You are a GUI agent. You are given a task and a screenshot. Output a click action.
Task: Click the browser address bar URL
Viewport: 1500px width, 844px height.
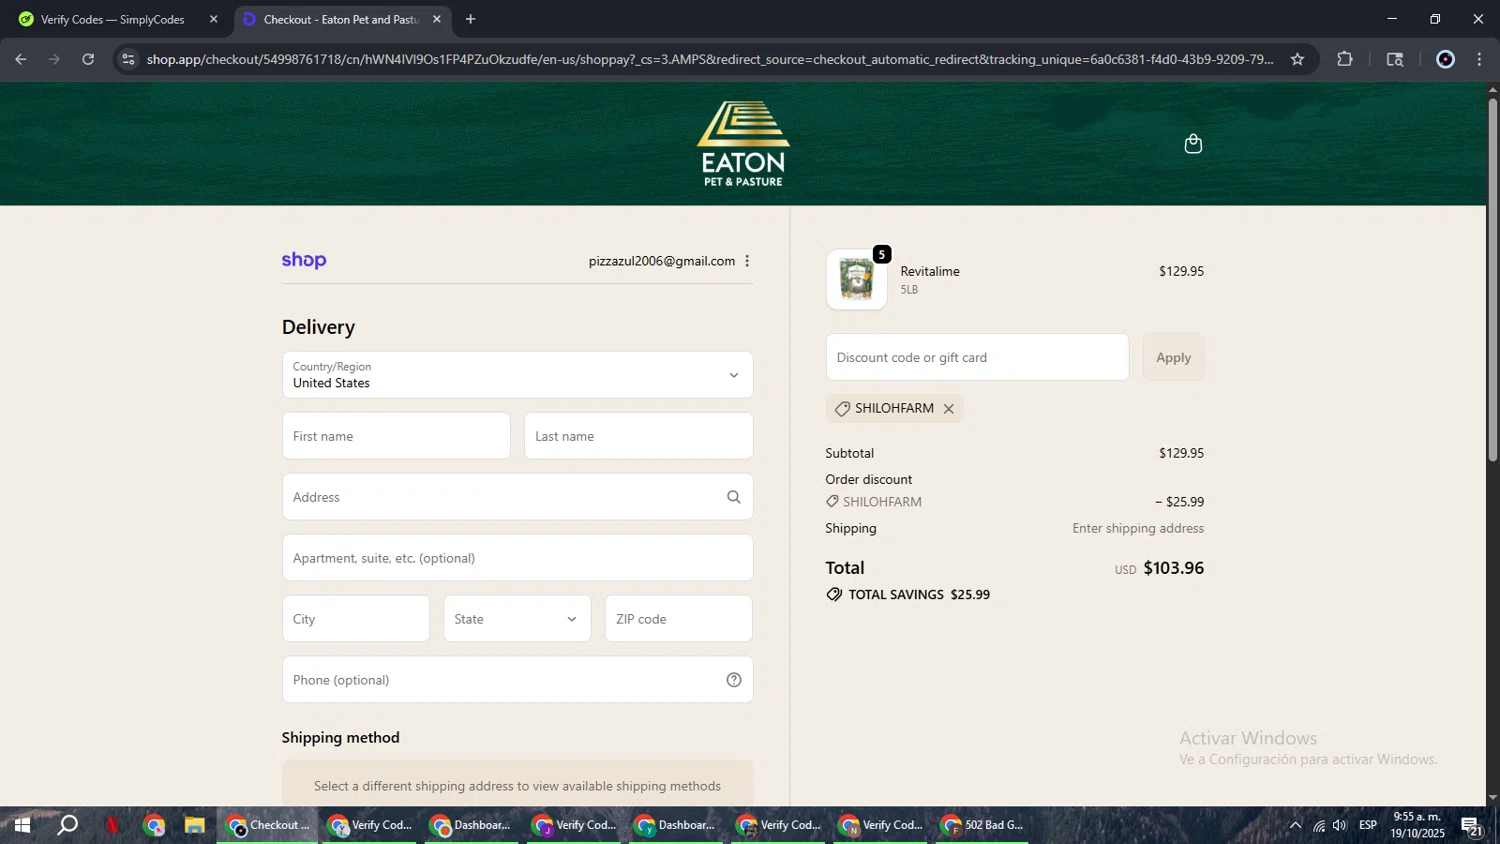click(710, 59)
